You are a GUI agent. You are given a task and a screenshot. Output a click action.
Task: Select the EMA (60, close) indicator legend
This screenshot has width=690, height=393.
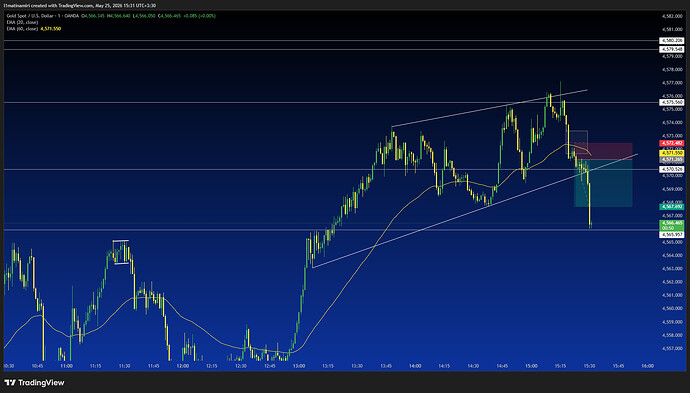tap(22, 29)
